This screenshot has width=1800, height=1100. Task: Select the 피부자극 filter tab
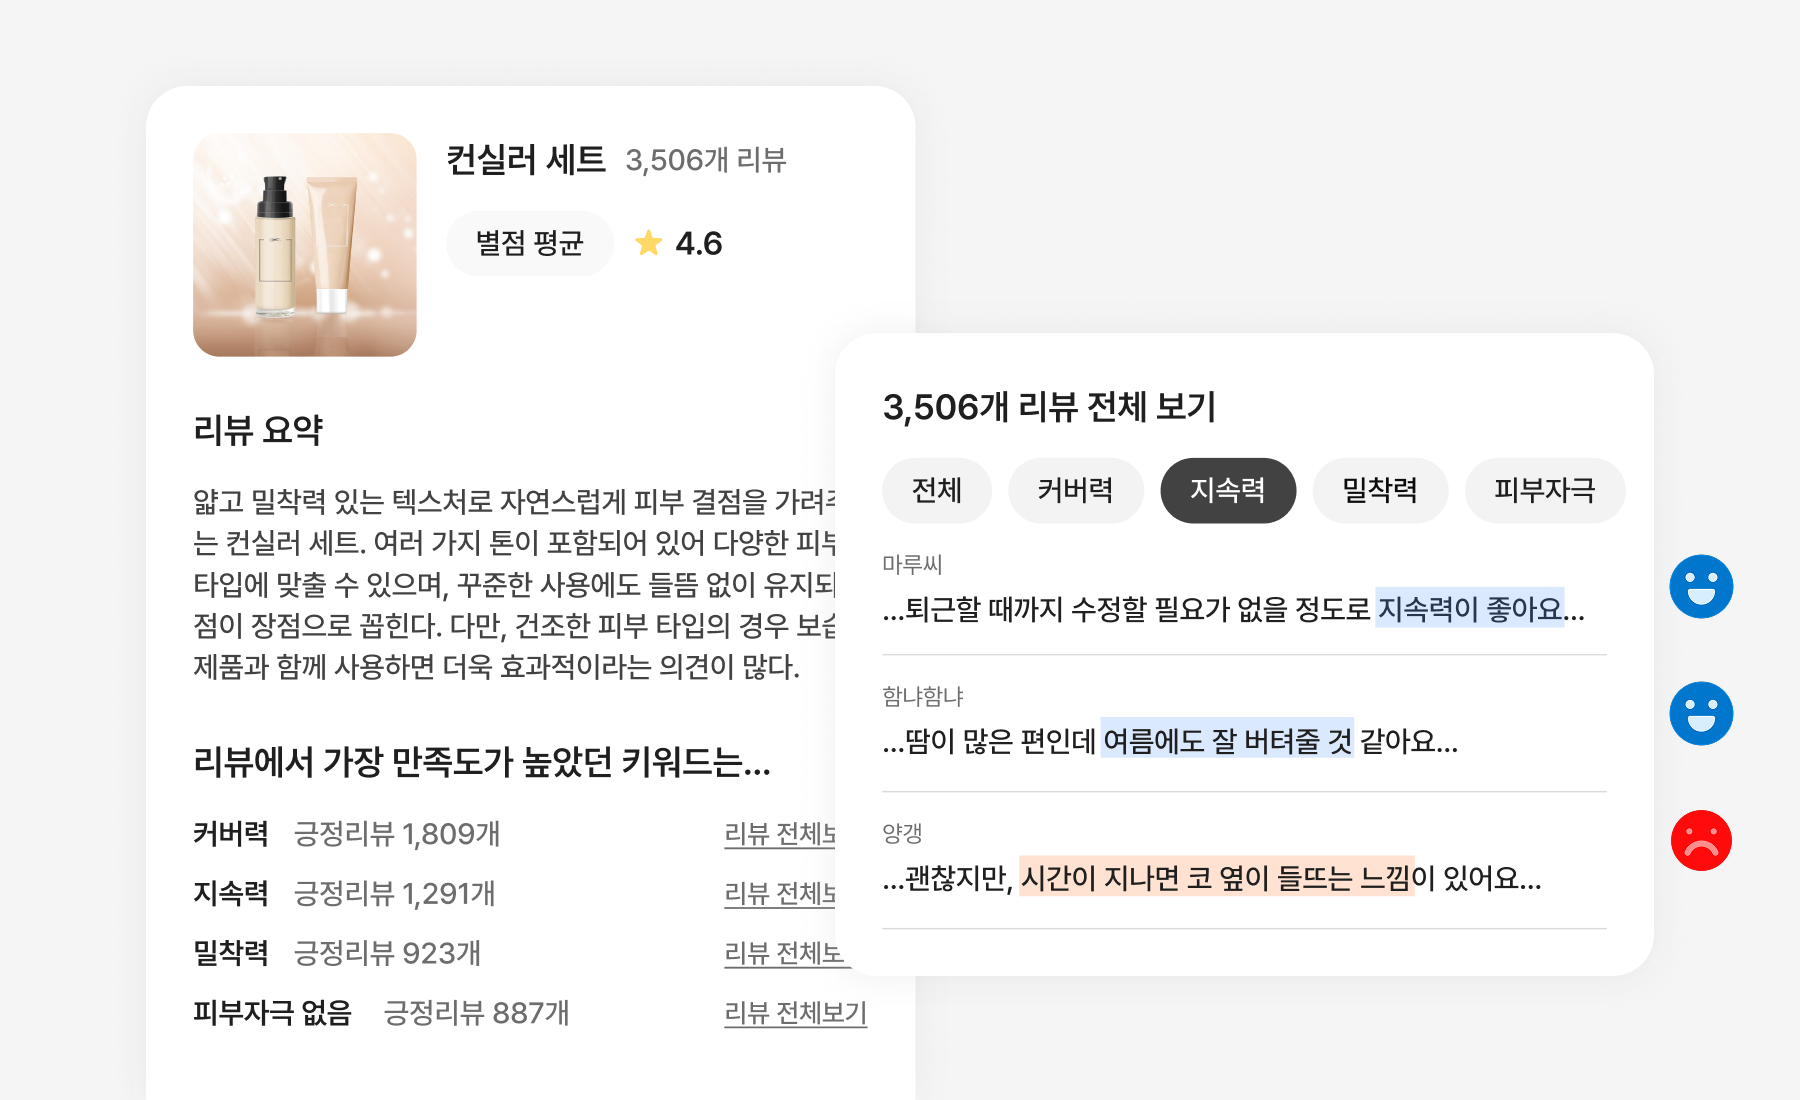tap(1544, 490)
